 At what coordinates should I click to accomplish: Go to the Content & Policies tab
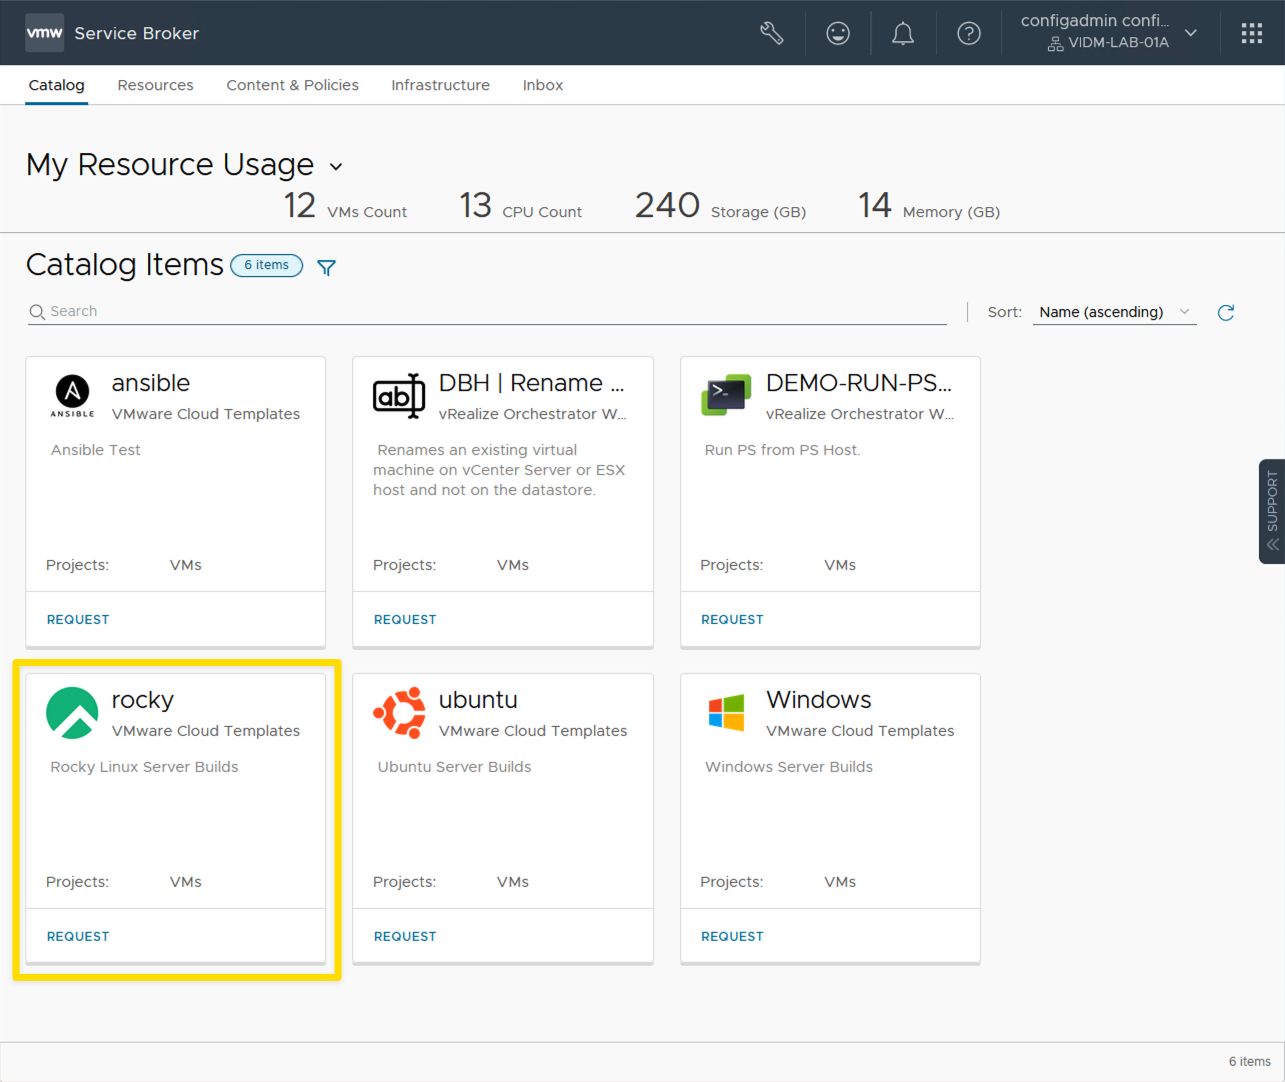click(292, 85)
